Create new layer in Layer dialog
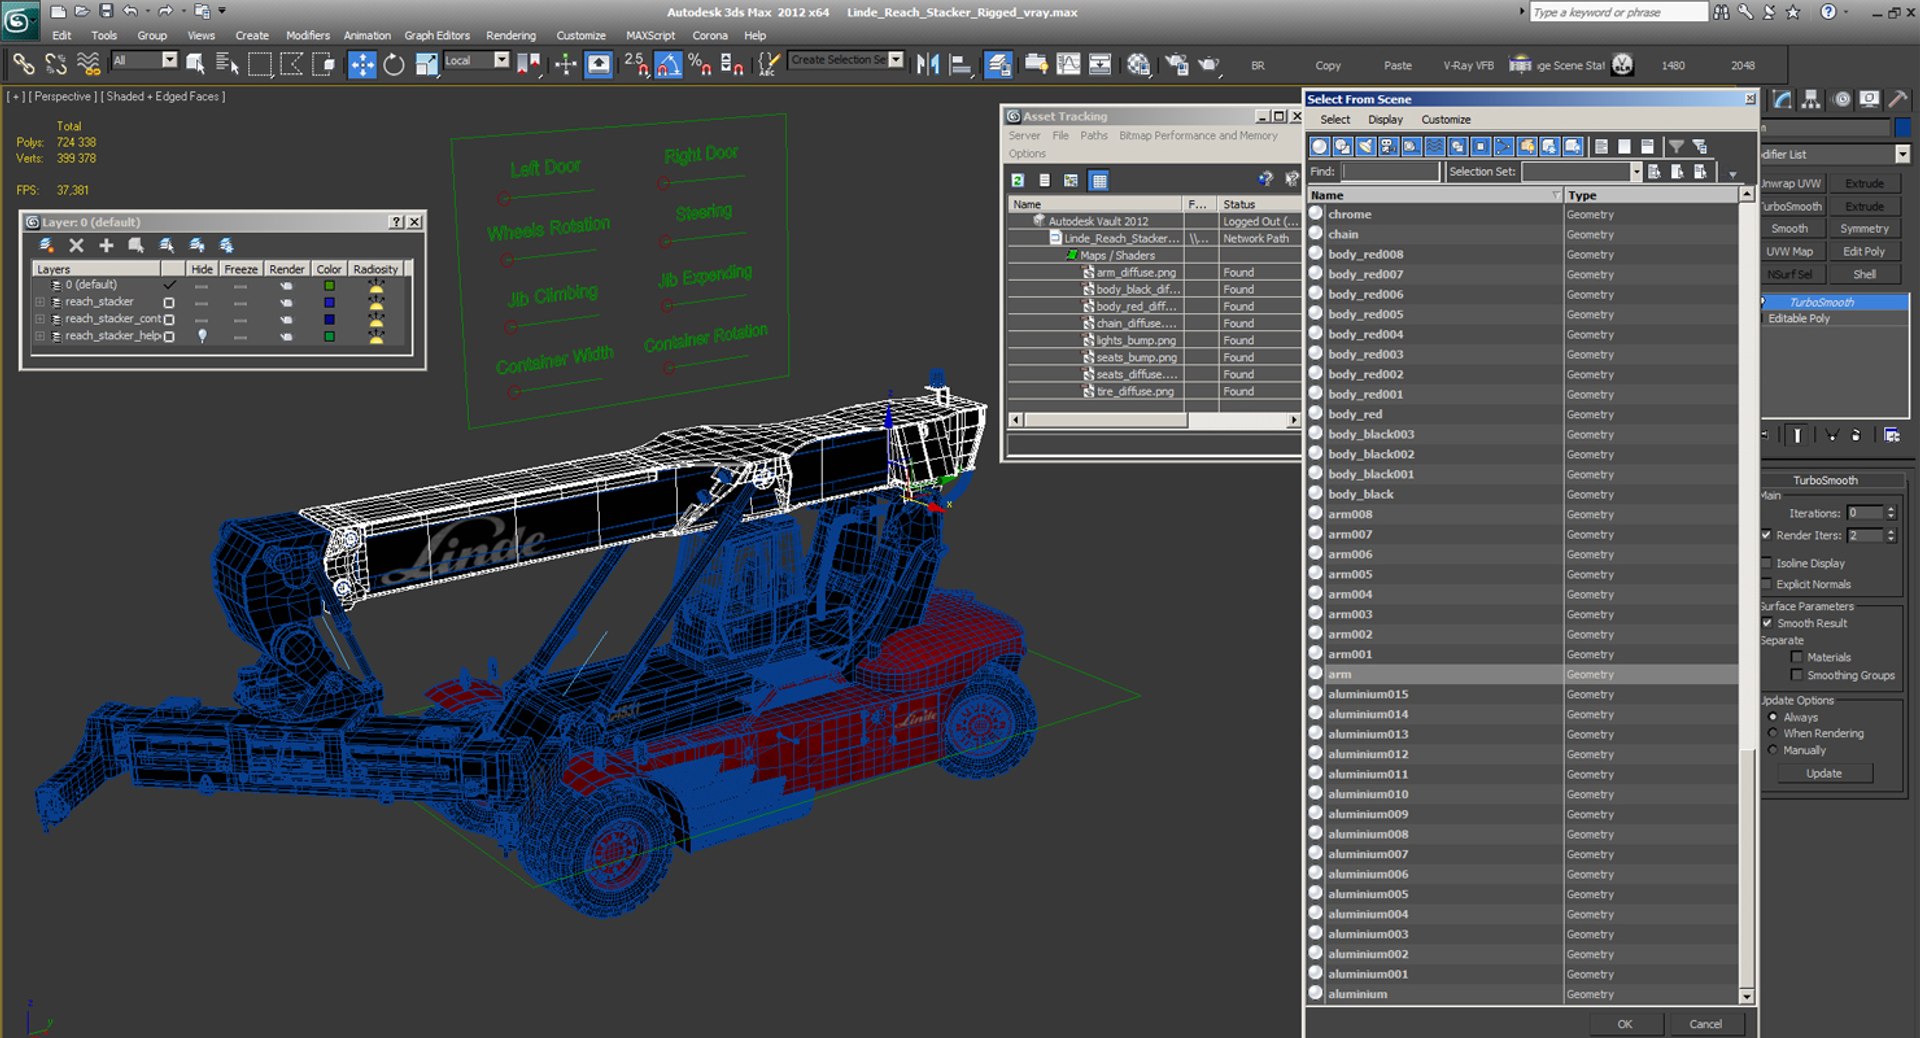 click(x=46, y=245)
